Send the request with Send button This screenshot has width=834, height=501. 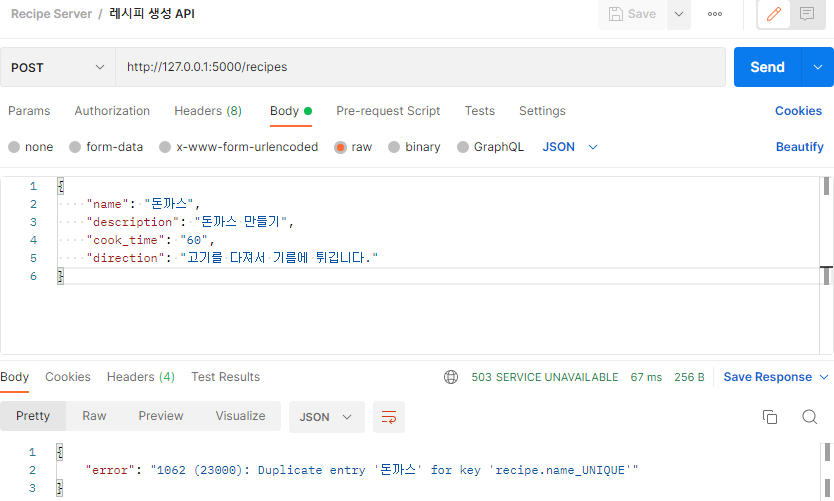(768, 67)
